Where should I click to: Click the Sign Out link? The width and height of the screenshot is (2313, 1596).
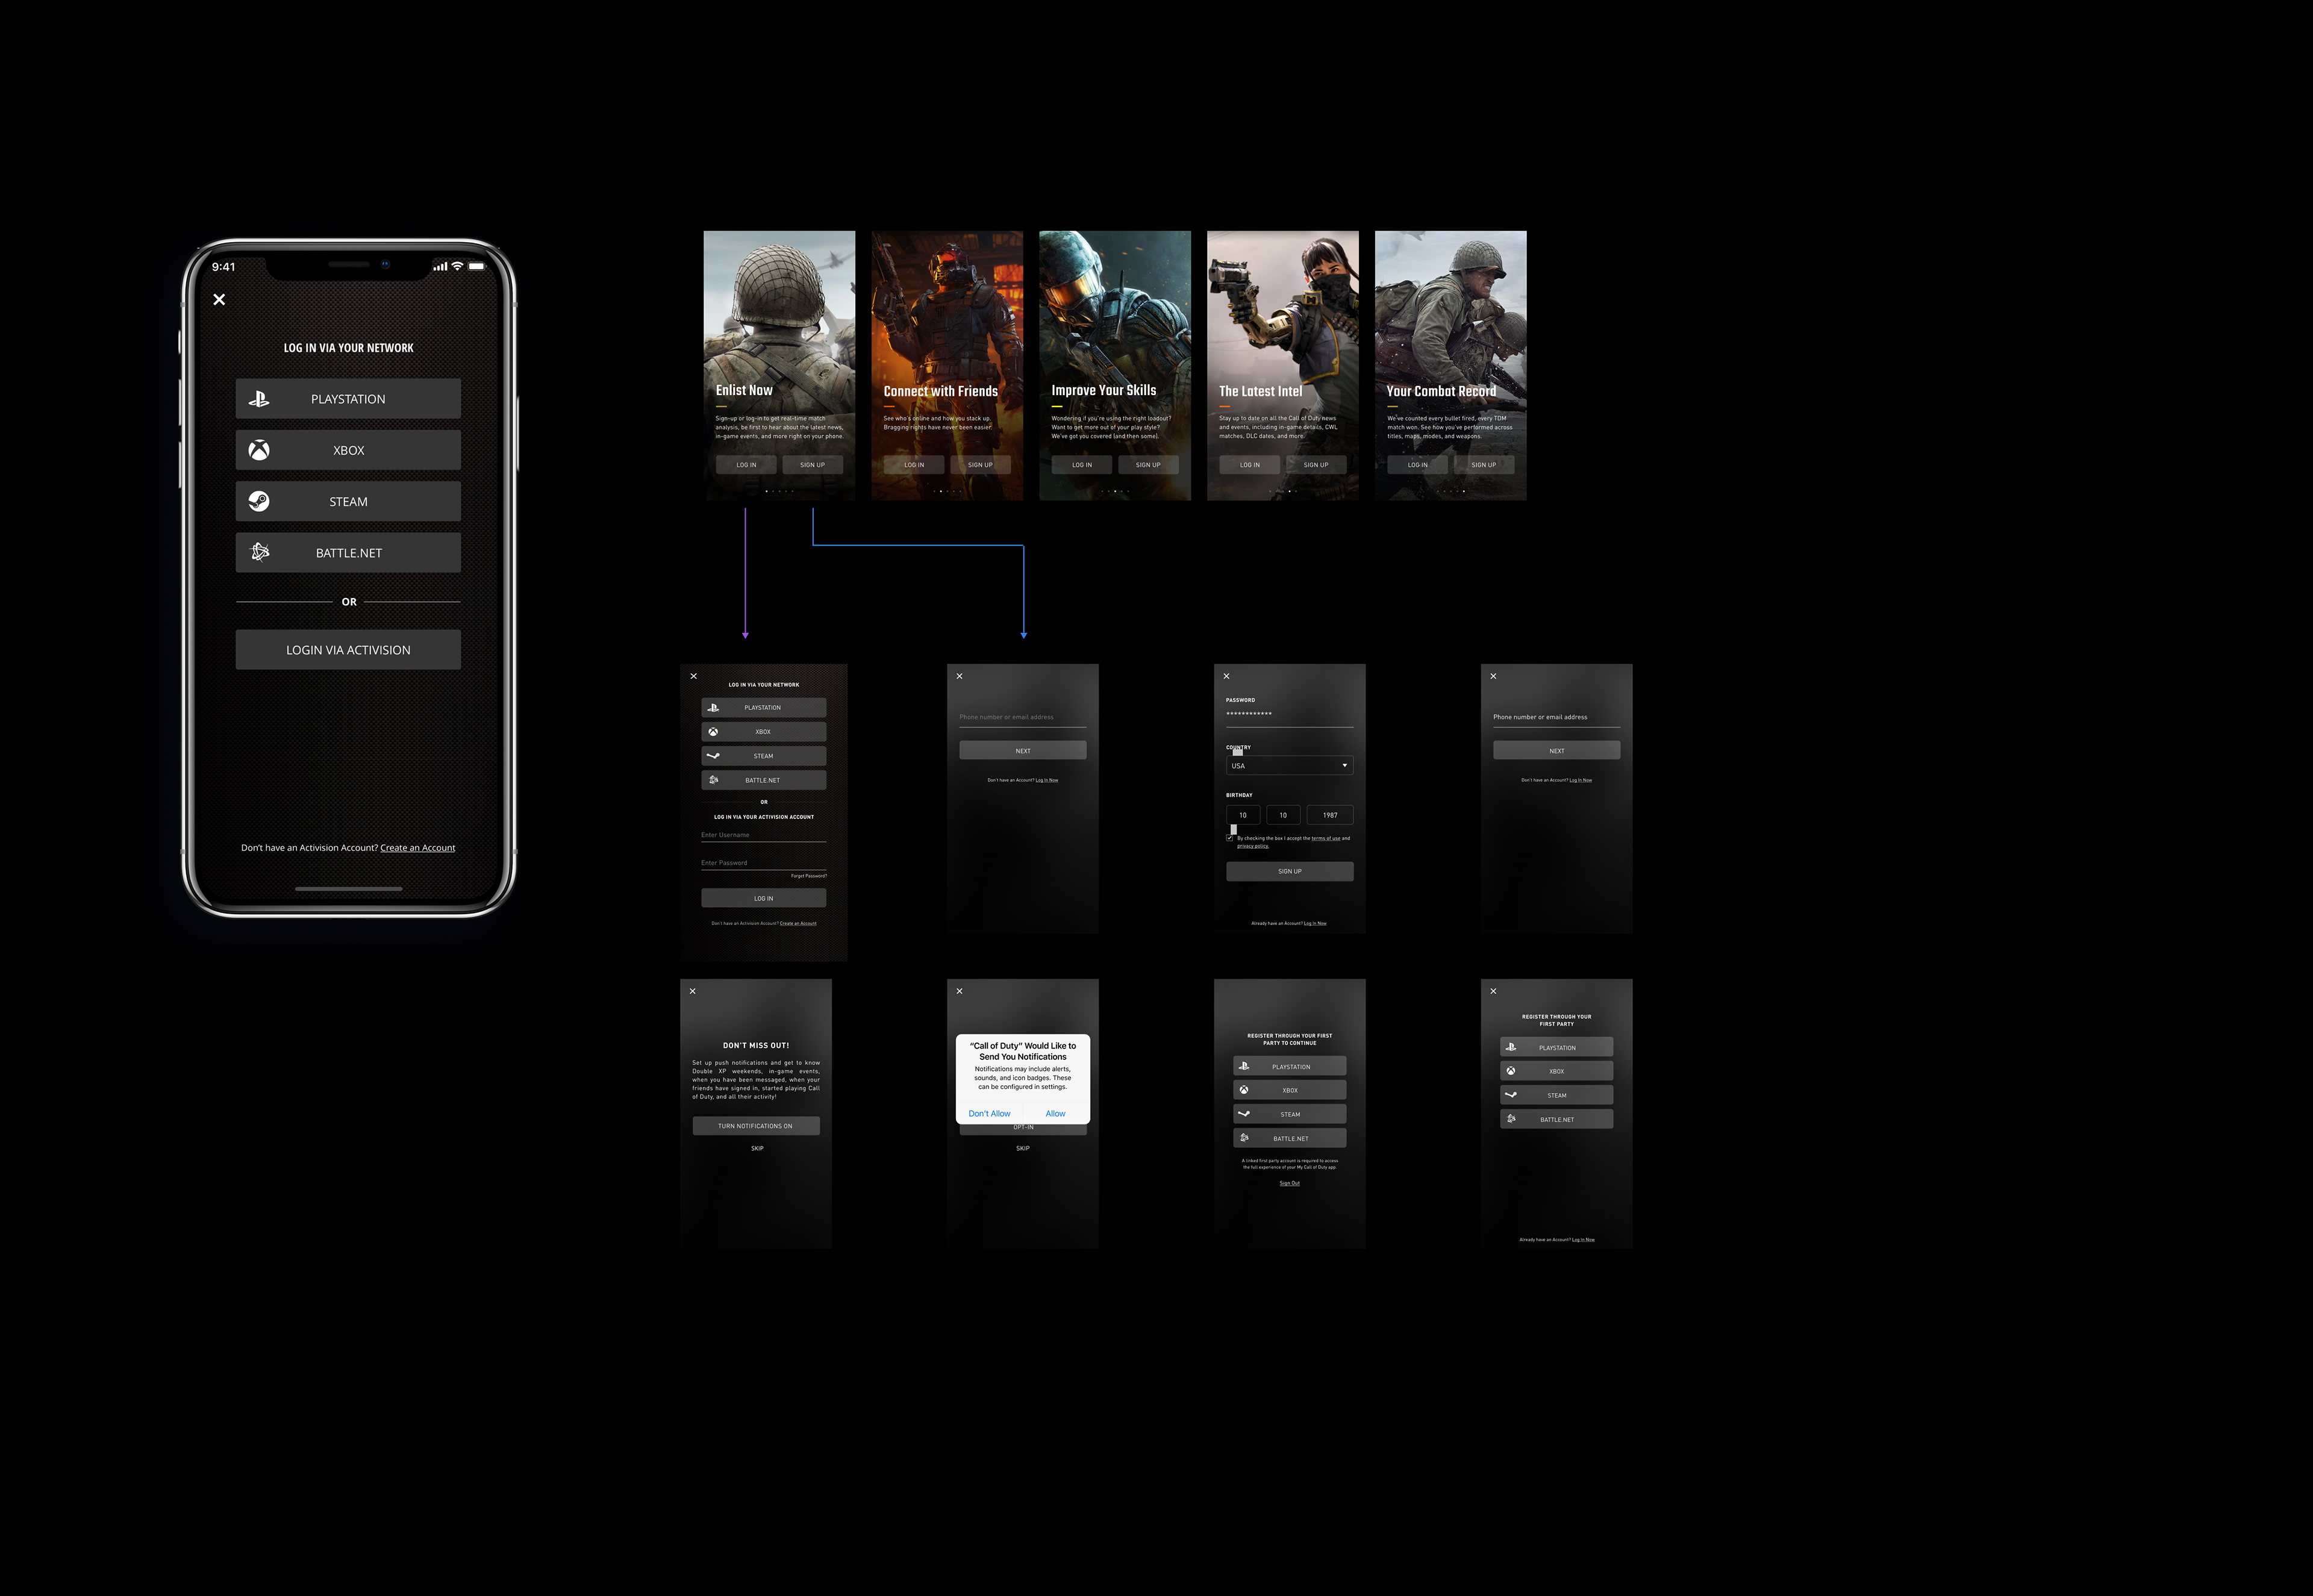1289,1183
